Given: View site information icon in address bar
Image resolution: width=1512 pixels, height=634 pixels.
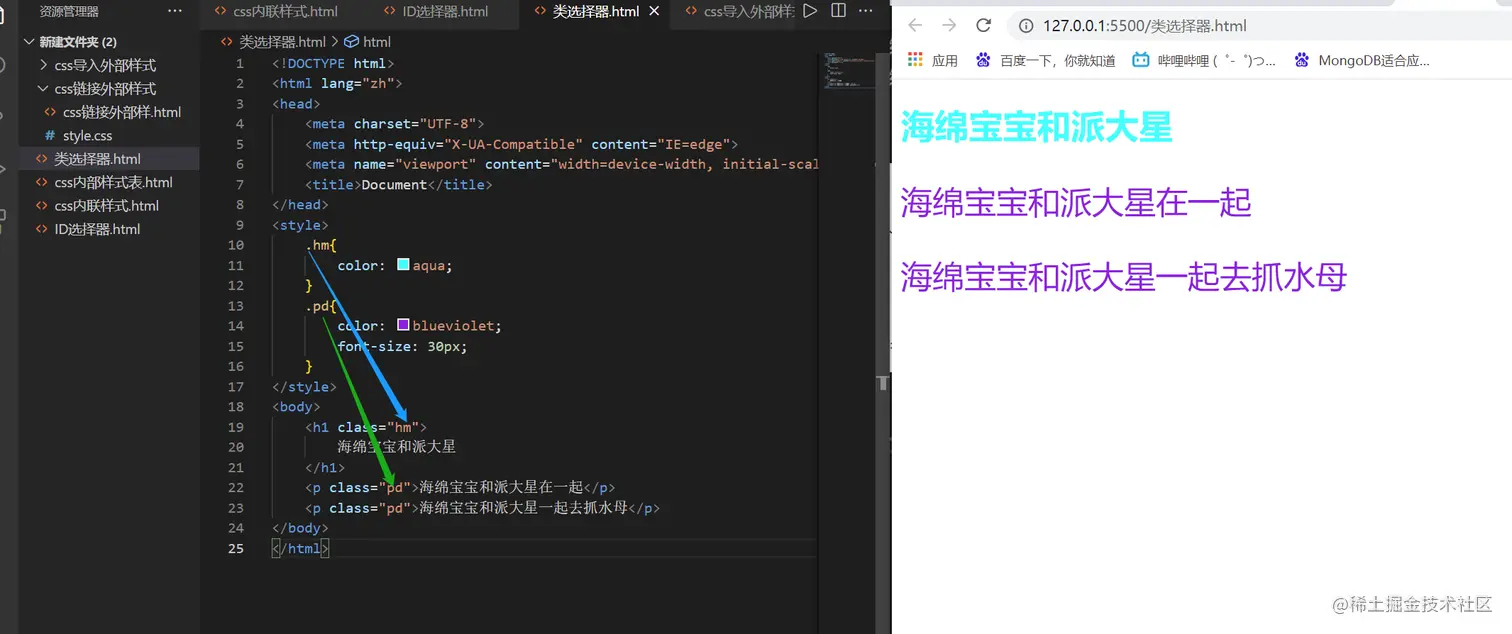Looking at the screenshot, I should coord(1024,26).
